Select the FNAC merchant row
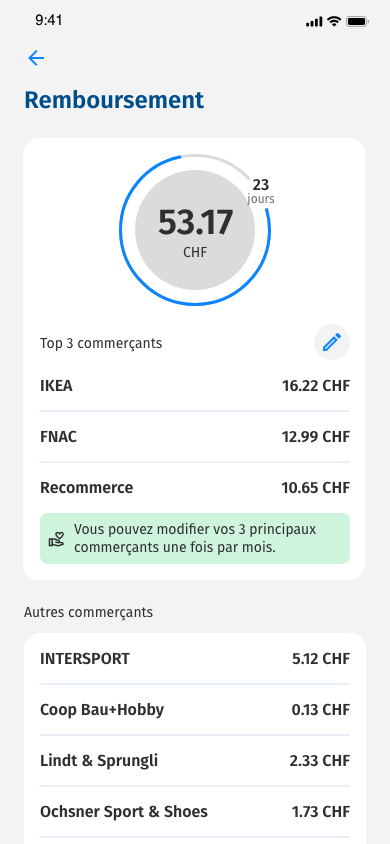The height and width of the screenshot is (844, 390). click(195, 437)
